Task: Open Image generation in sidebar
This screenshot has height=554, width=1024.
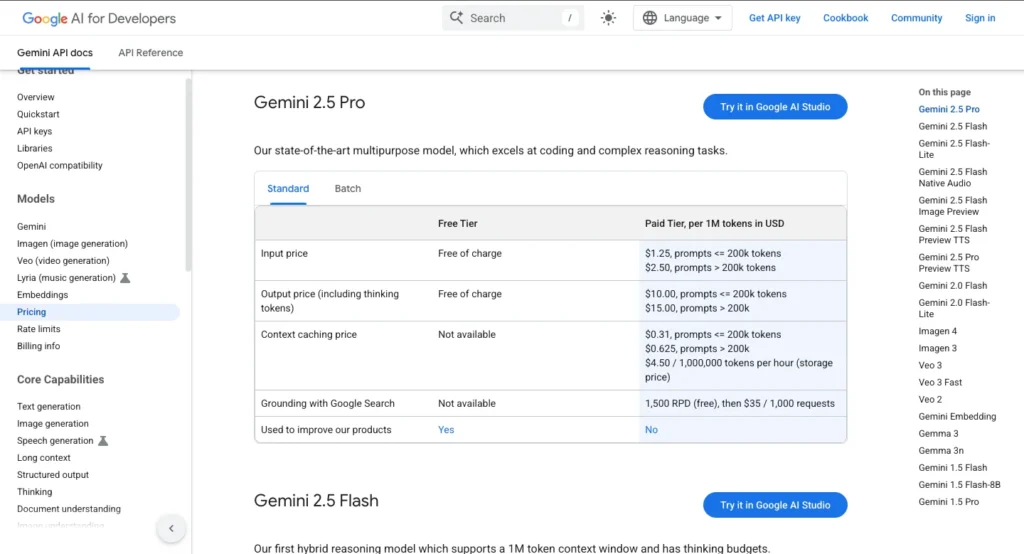Action: (x=53, y=423)
